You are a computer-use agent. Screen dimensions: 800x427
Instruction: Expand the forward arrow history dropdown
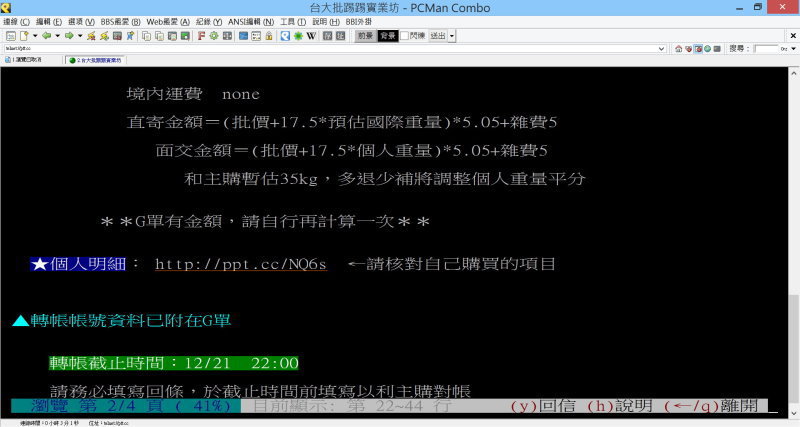point(80,36)
